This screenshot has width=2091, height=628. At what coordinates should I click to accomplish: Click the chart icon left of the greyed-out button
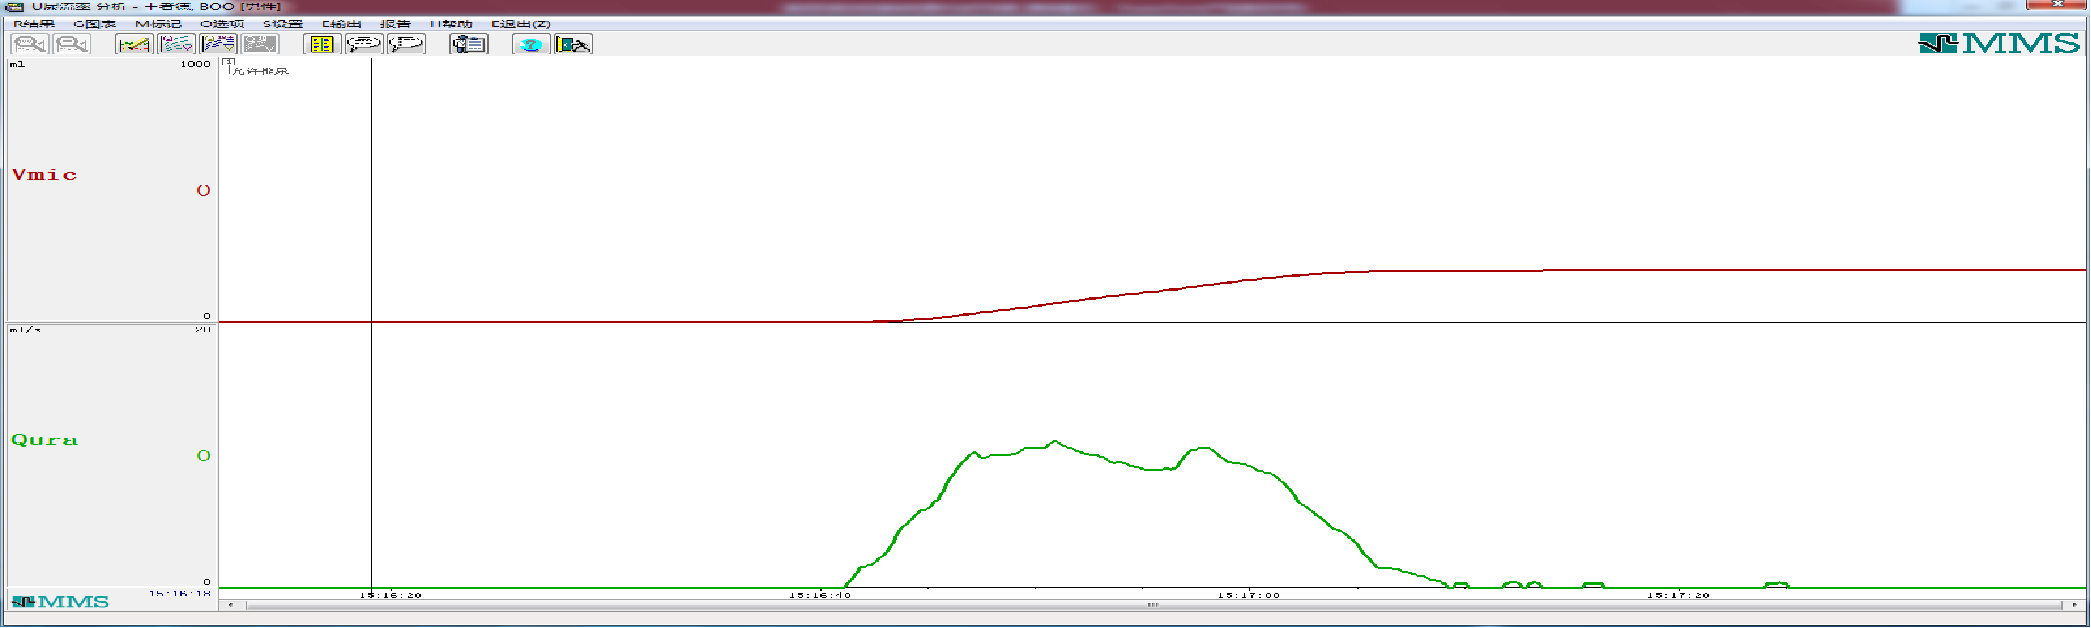pyautogui.click(x=218, y=44)
